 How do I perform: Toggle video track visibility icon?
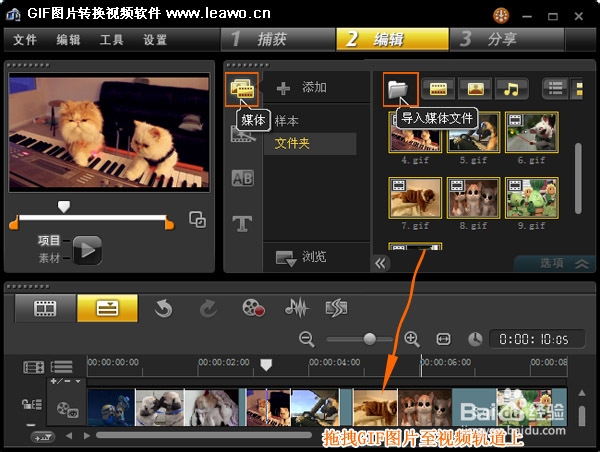pyautogui.click(x=67, y=410)
